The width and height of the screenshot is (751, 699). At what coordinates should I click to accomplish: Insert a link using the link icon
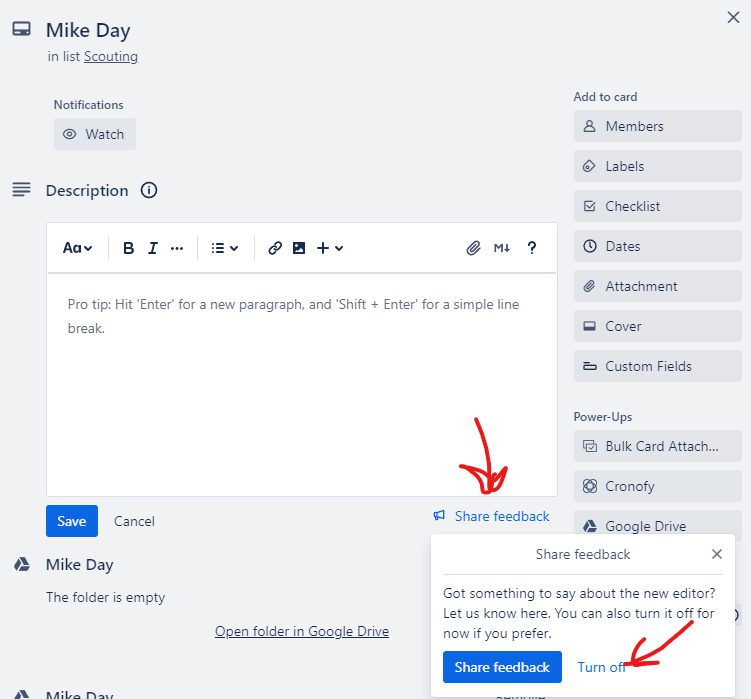(x=275, y=248)
